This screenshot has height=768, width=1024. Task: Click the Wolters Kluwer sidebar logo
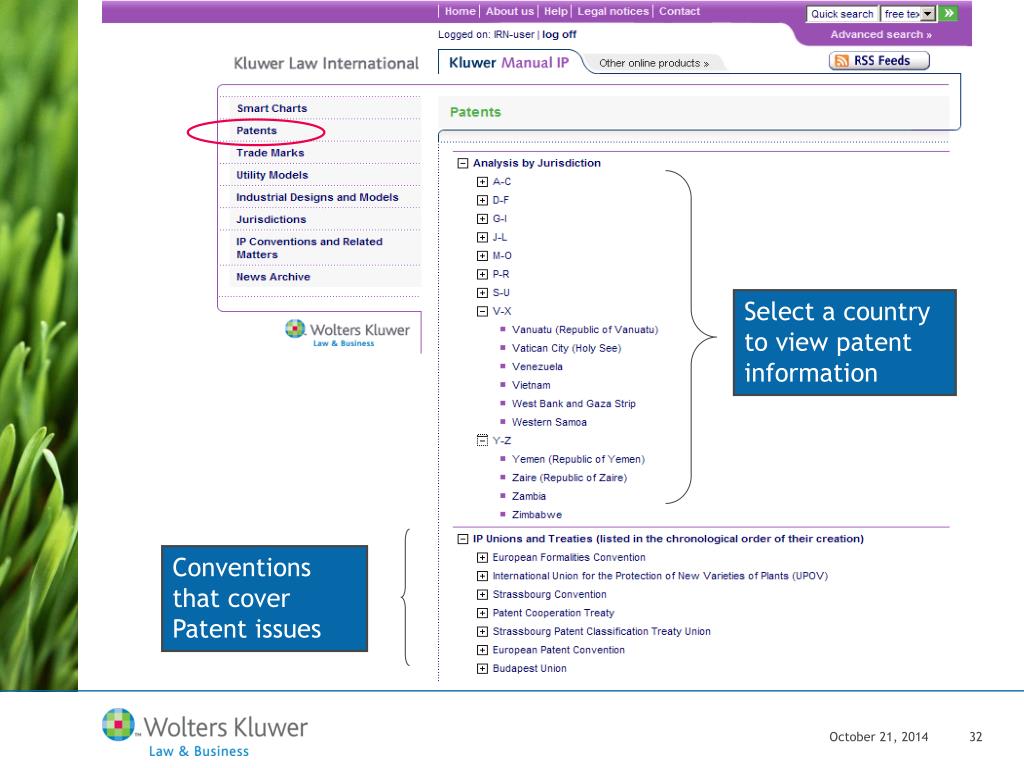pyautogui.click(x=347, y=332)
